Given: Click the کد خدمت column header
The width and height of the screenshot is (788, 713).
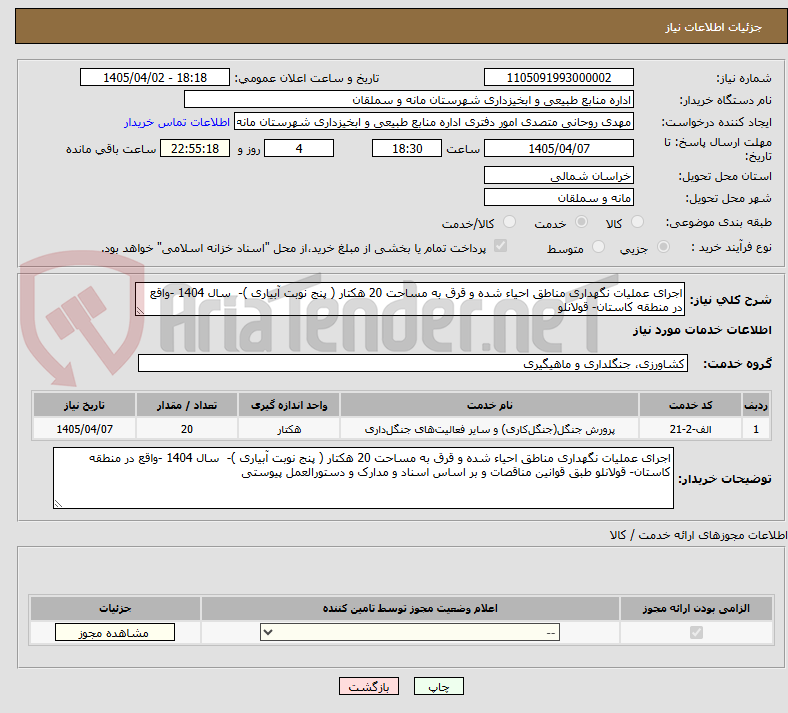Looking at the screenshot, I should point(691,405).
